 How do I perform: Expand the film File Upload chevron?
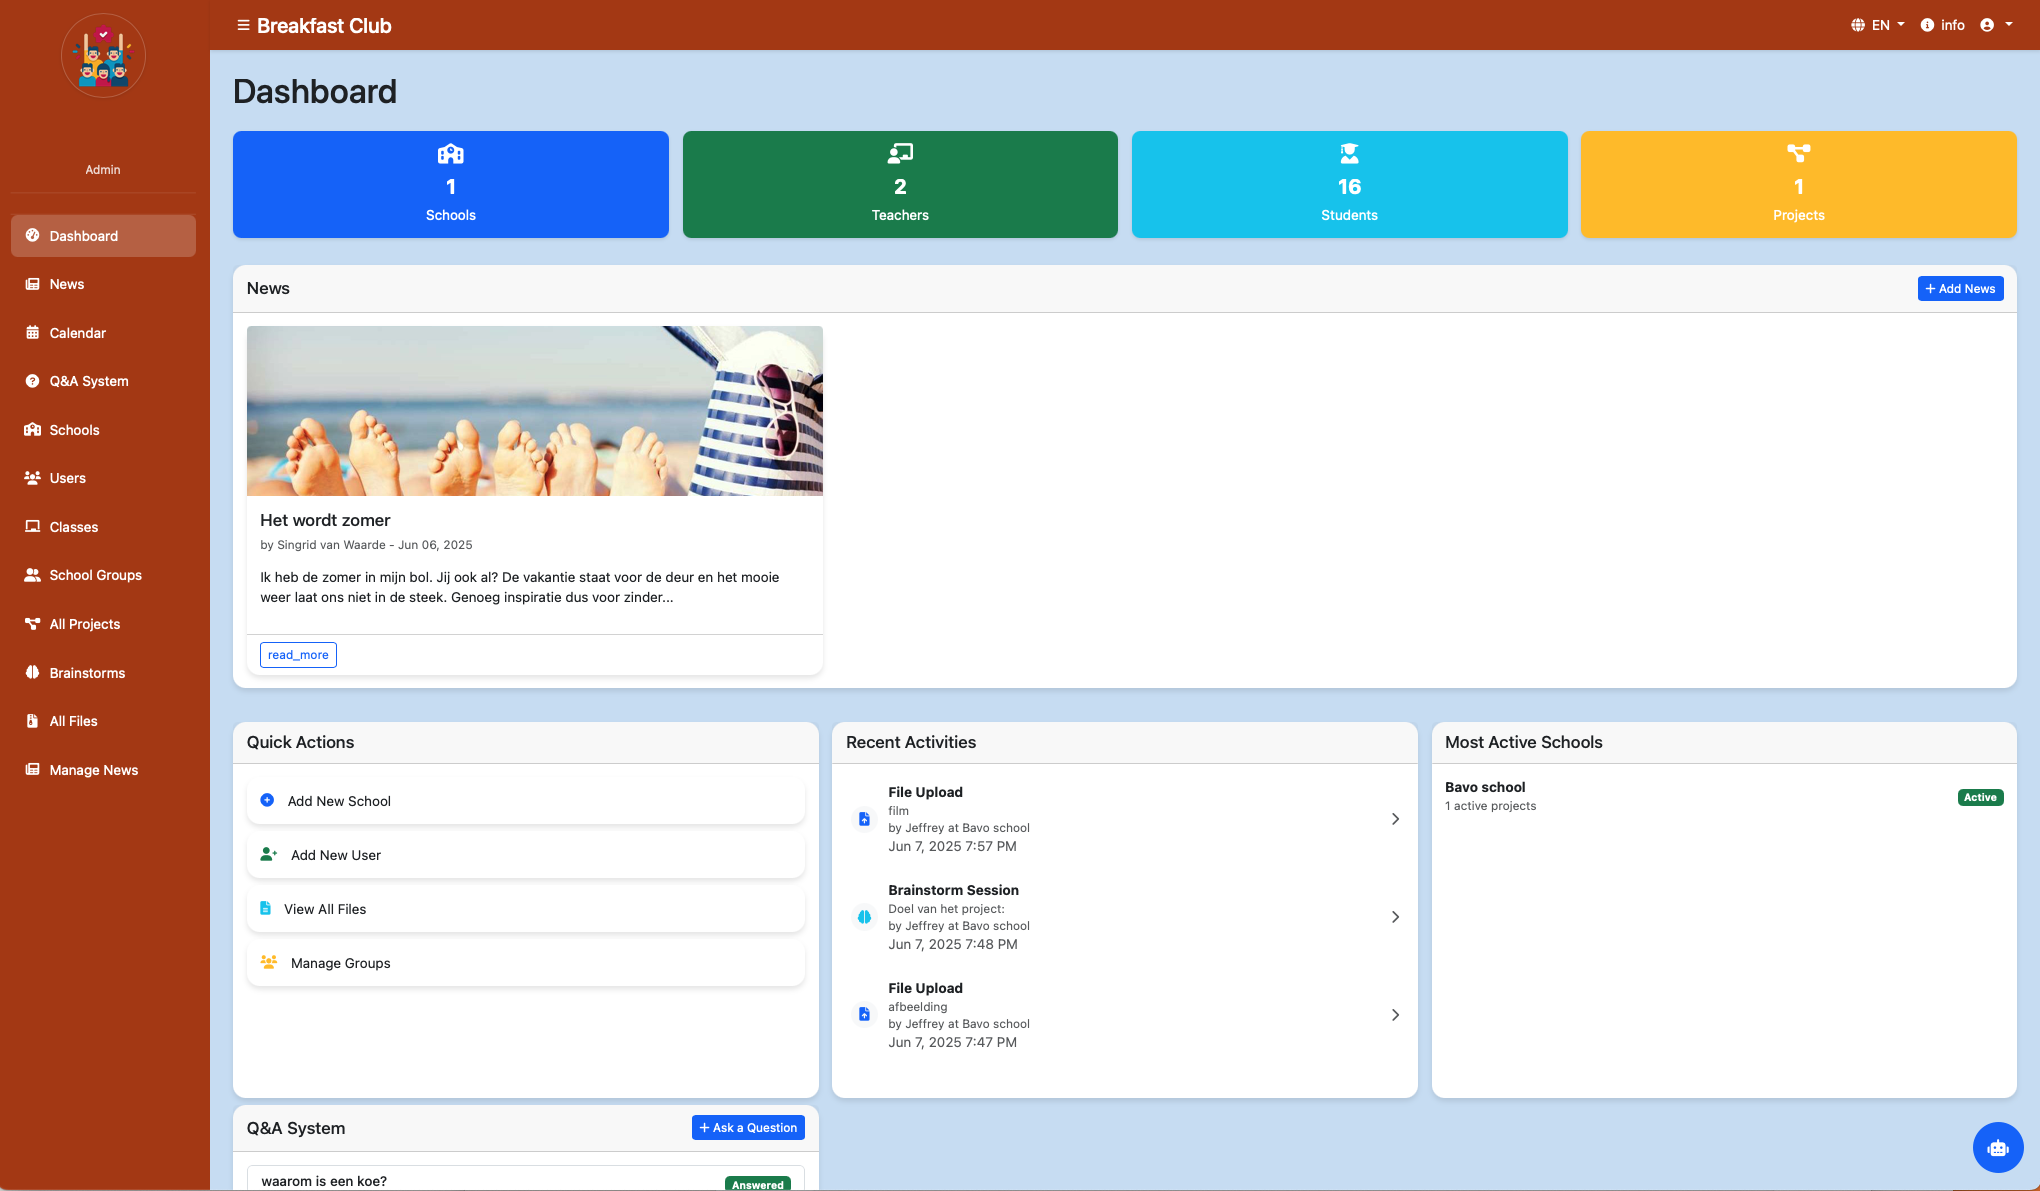click(x=1395, y=819)
